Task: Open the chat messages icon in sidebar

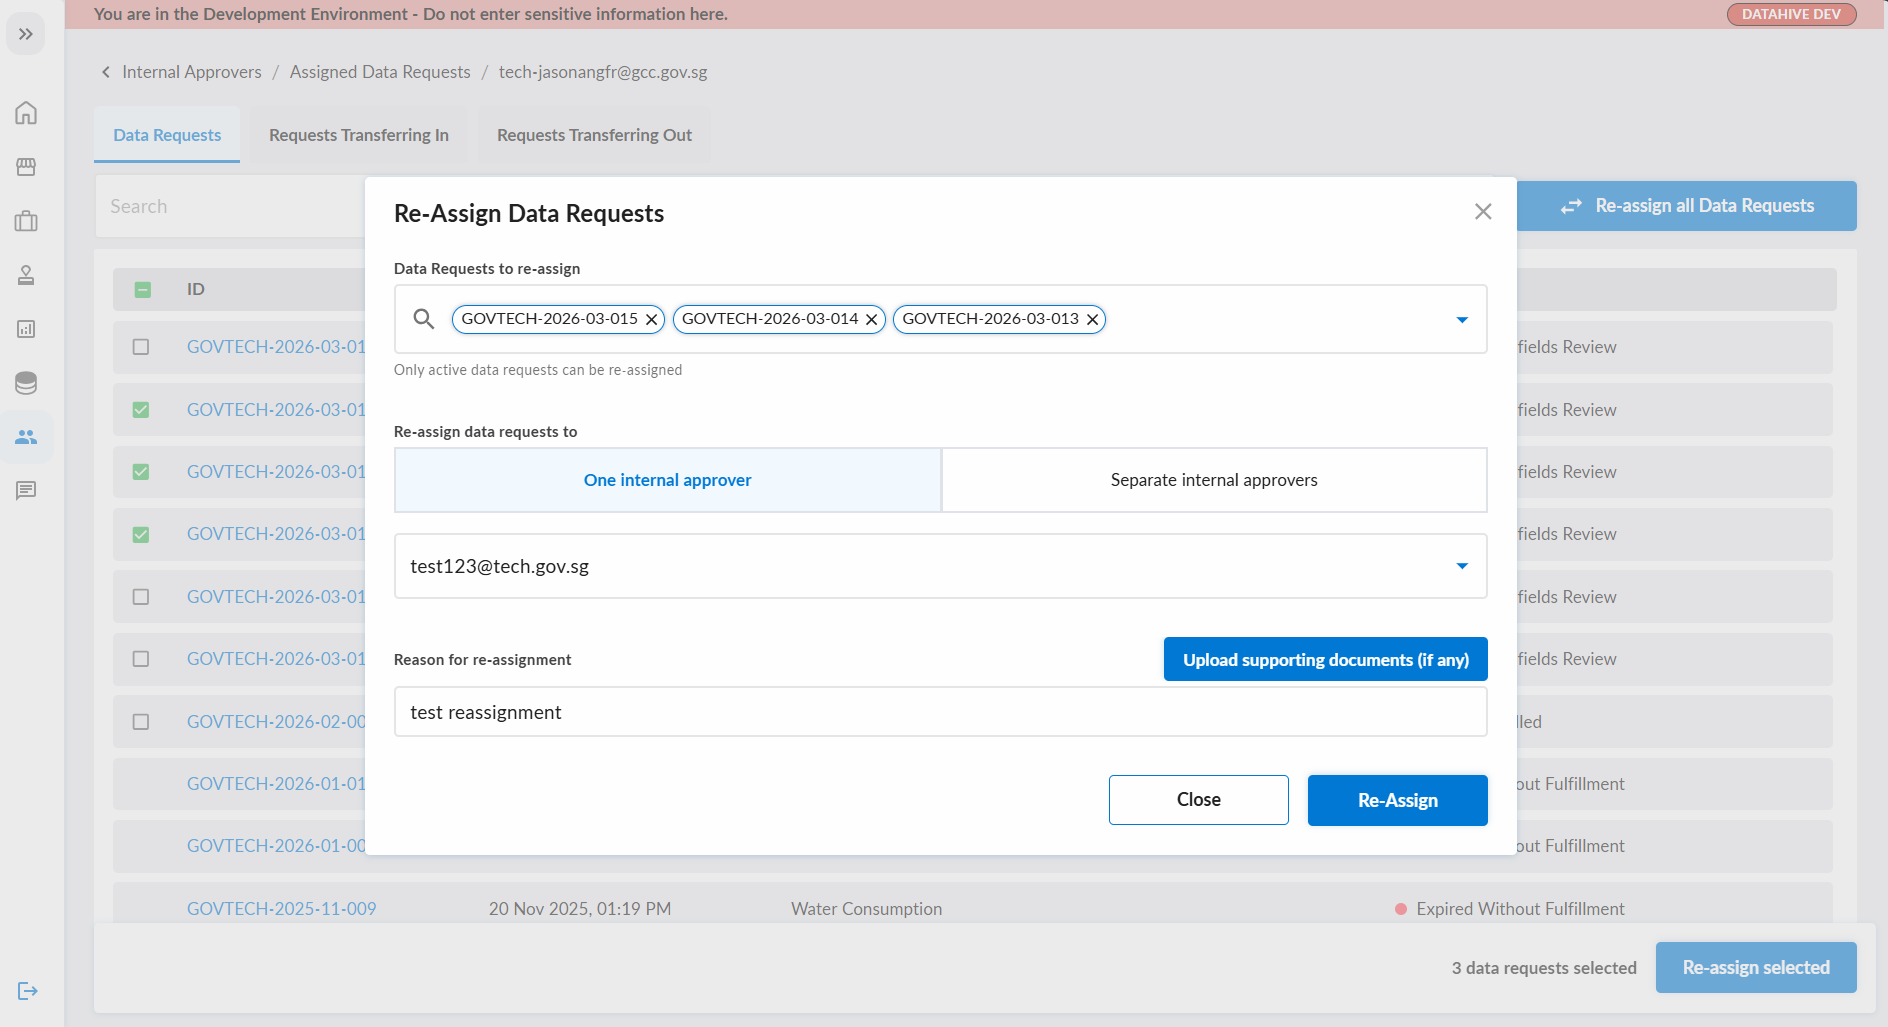Action: tap(26, 490)
